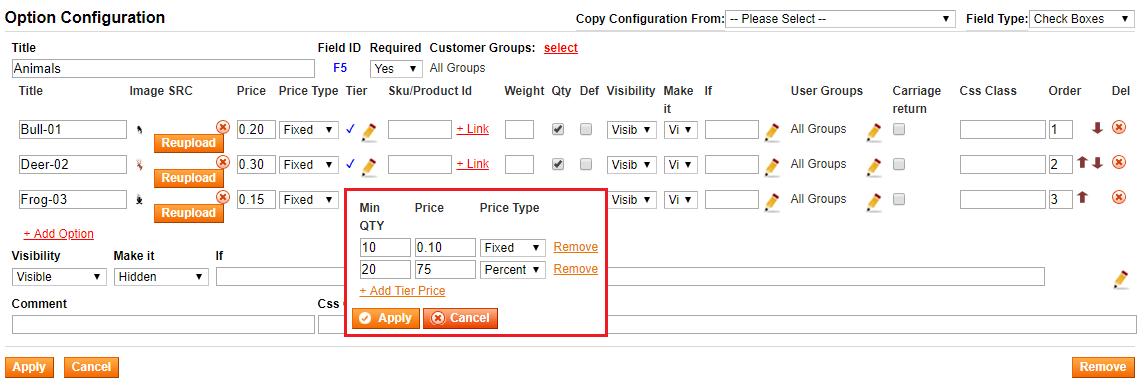This screenshot has height=385, width=1138.
Task: Click + Link for Deer-02
Action: [472, 164]
